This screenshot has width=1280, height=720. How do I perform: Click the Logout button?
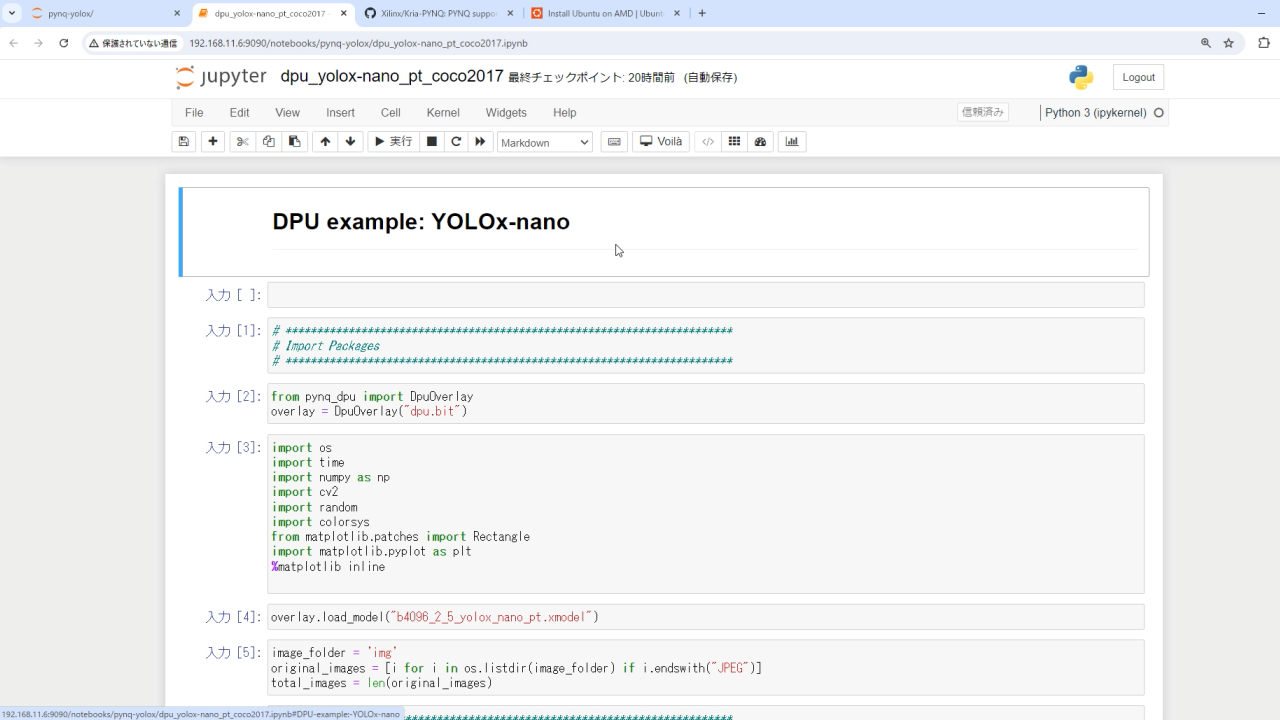pos(1137,76)
